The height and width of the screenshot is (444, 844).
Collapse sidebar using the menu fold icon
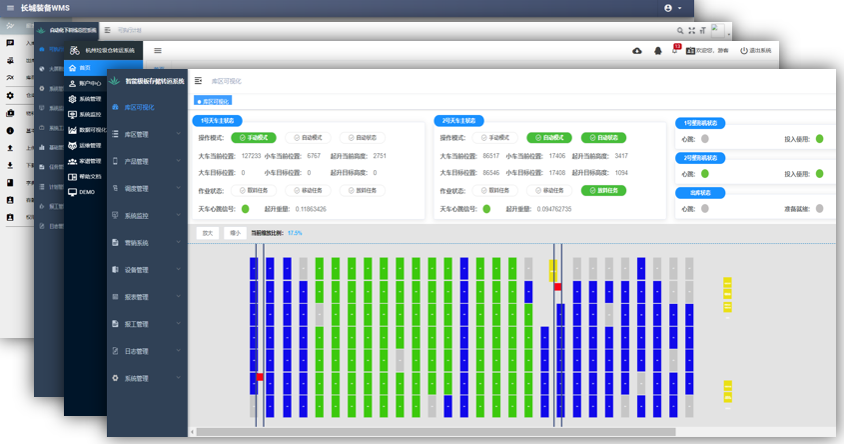click(x=198, y=80)
